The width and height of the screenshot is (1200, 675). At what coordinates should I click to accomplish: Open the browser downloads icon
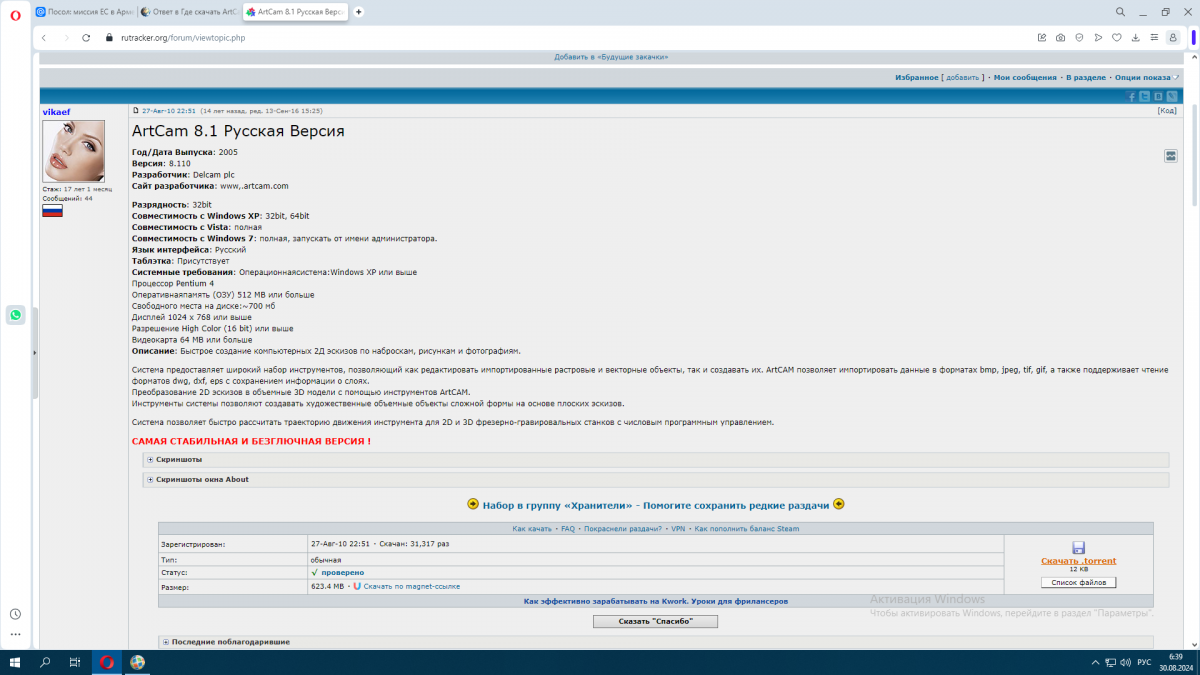(x=1135, y=38)
